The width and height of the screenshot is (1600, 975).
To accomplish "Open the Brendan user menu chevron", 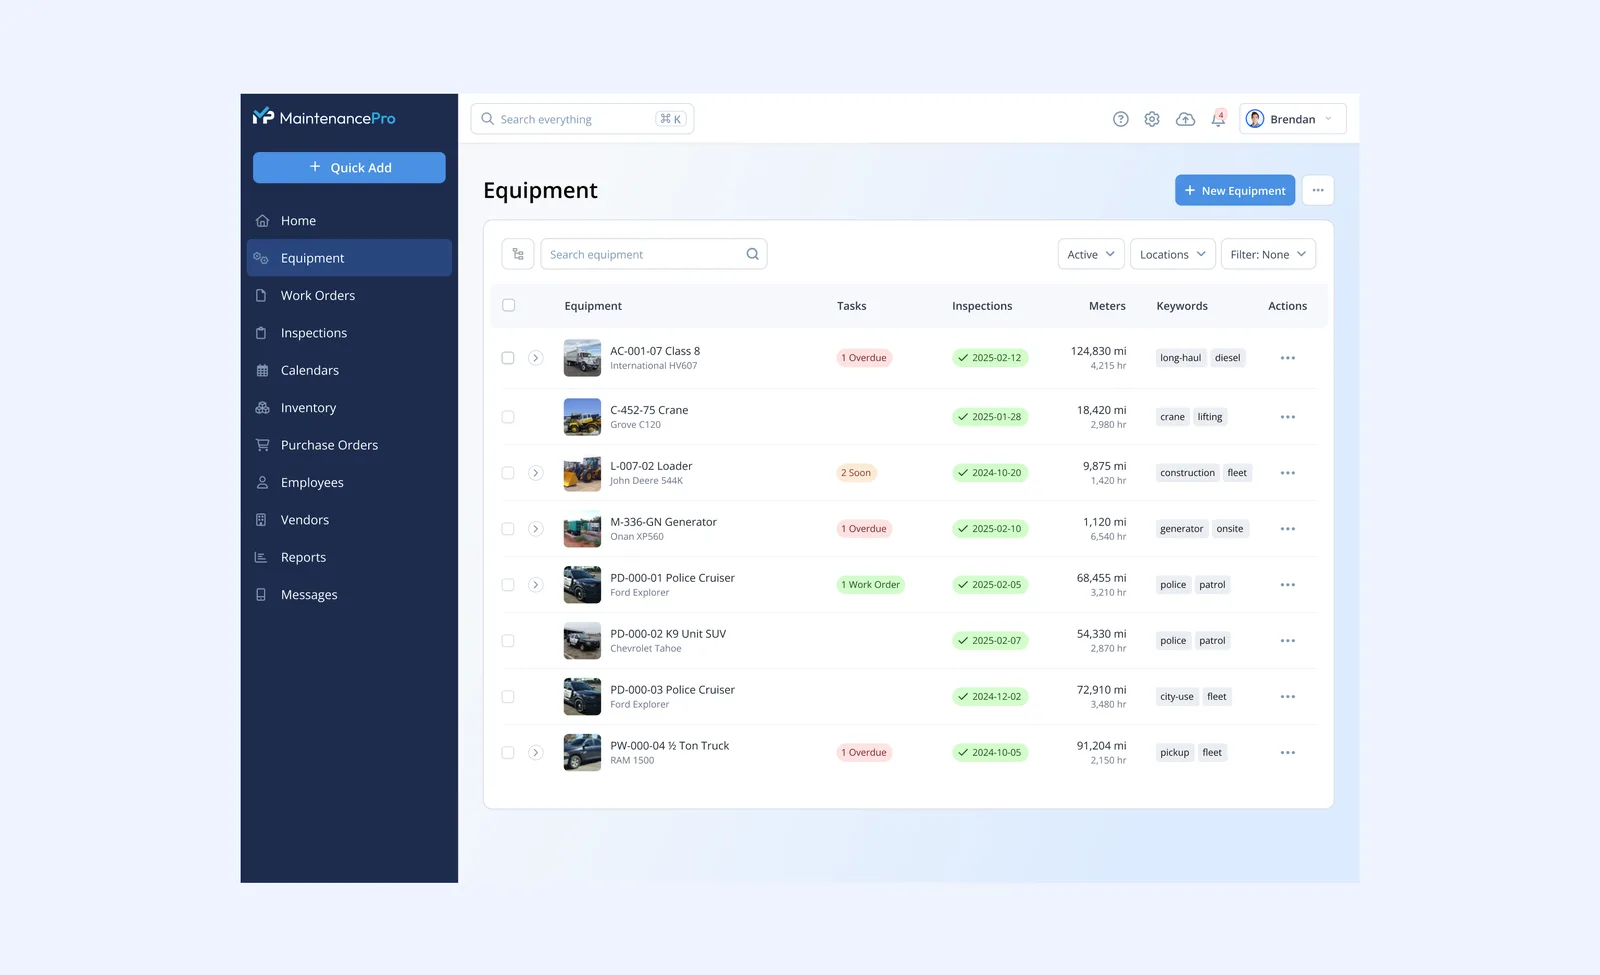I will click(x=1328, y=119).
